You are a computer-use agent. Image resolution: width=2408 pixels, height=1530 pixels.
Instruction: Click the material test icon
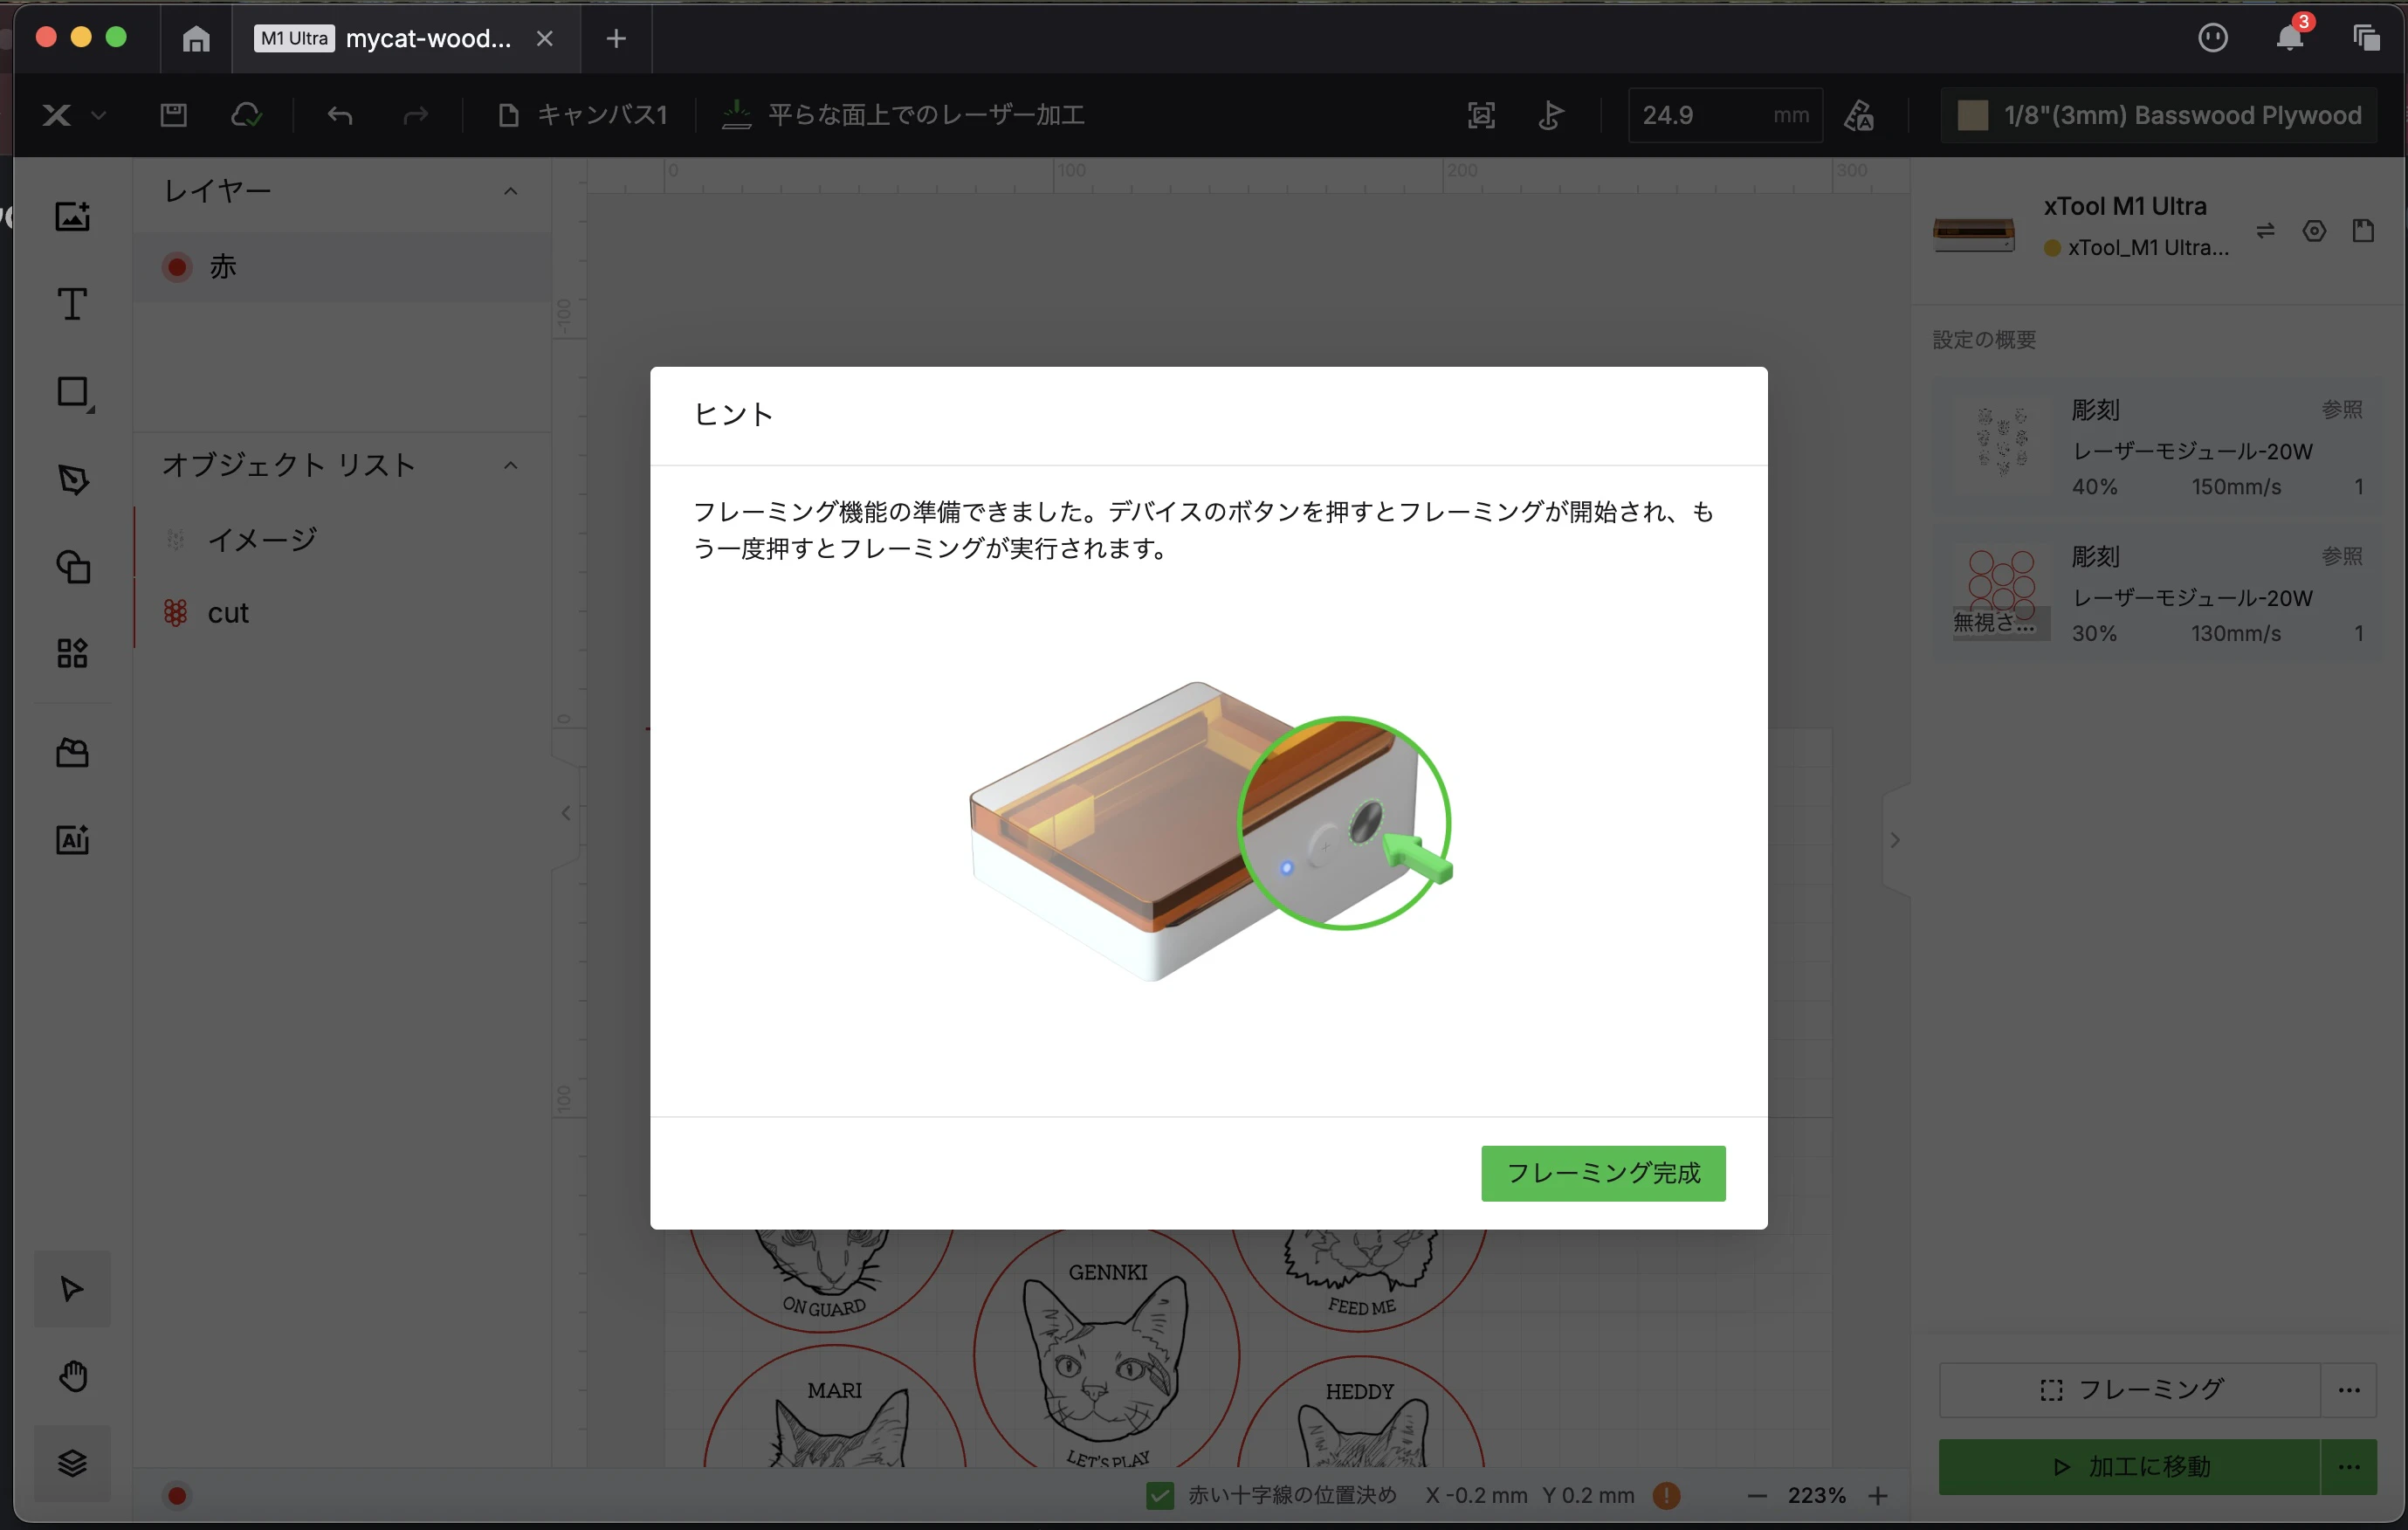(x=1858, y=115)
